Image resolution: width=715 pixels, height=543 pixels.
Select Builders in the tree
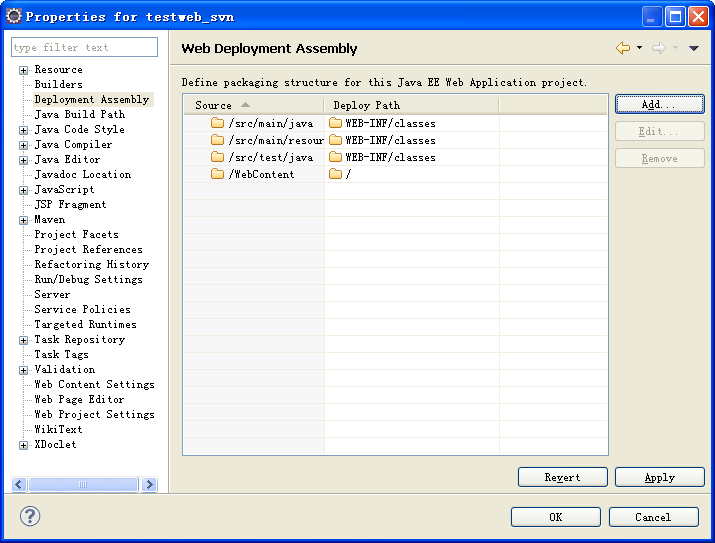click(58, 84)
